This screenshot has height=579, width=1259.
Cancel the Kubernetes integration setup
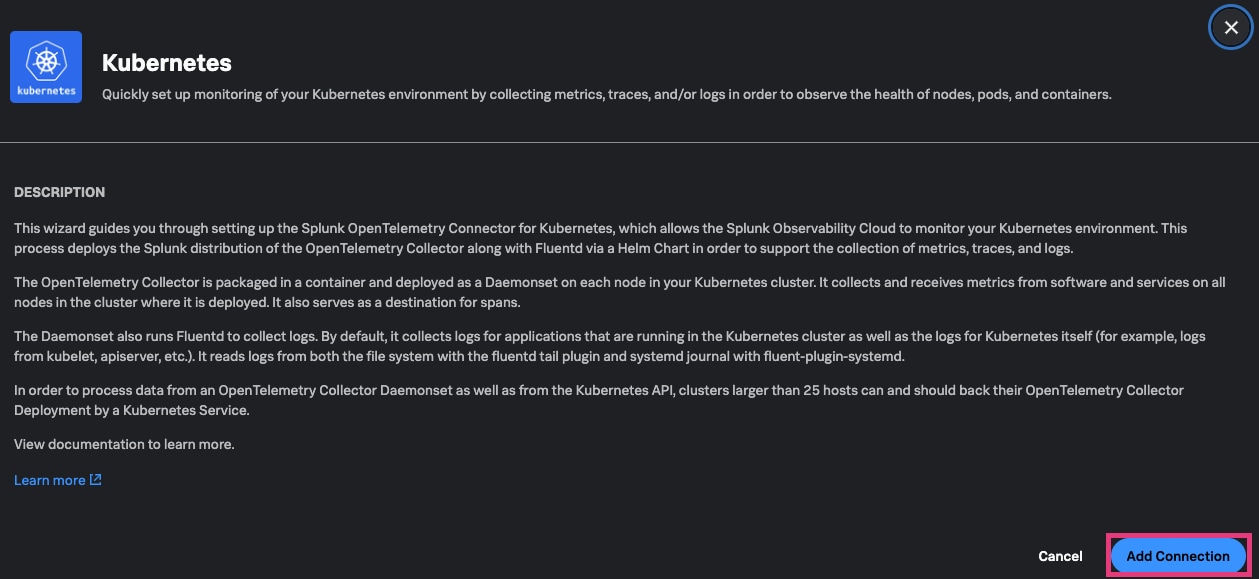pyautogui.click(x=1060, y=556)
